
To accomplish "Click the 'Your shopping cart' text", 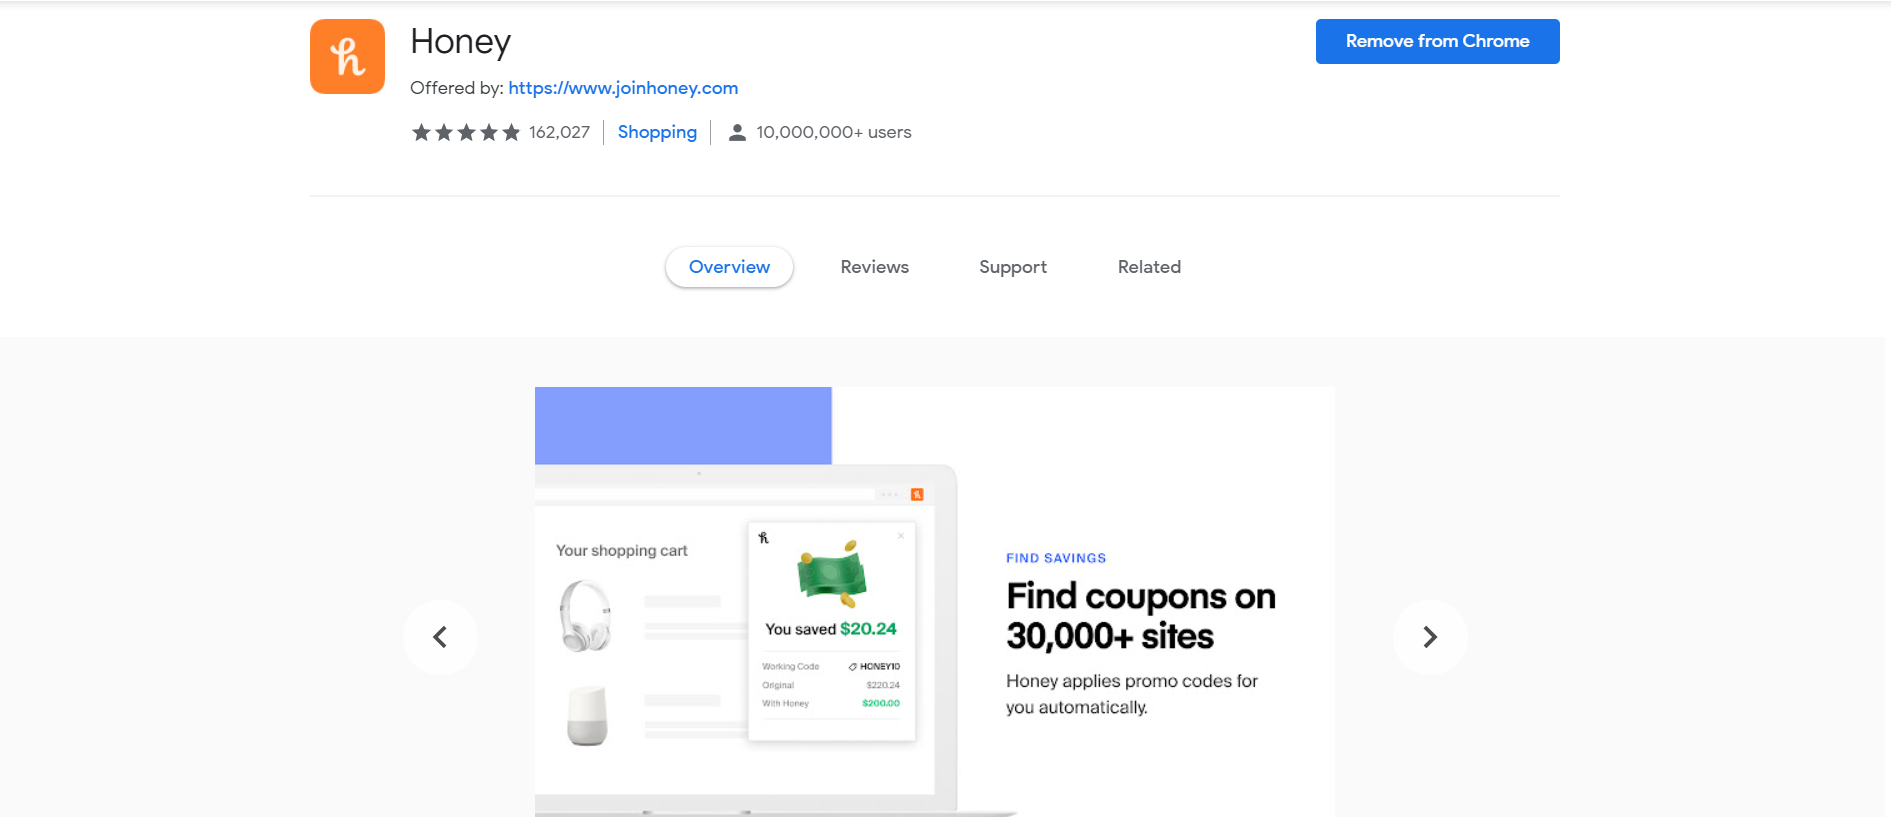I will point(622,550).
